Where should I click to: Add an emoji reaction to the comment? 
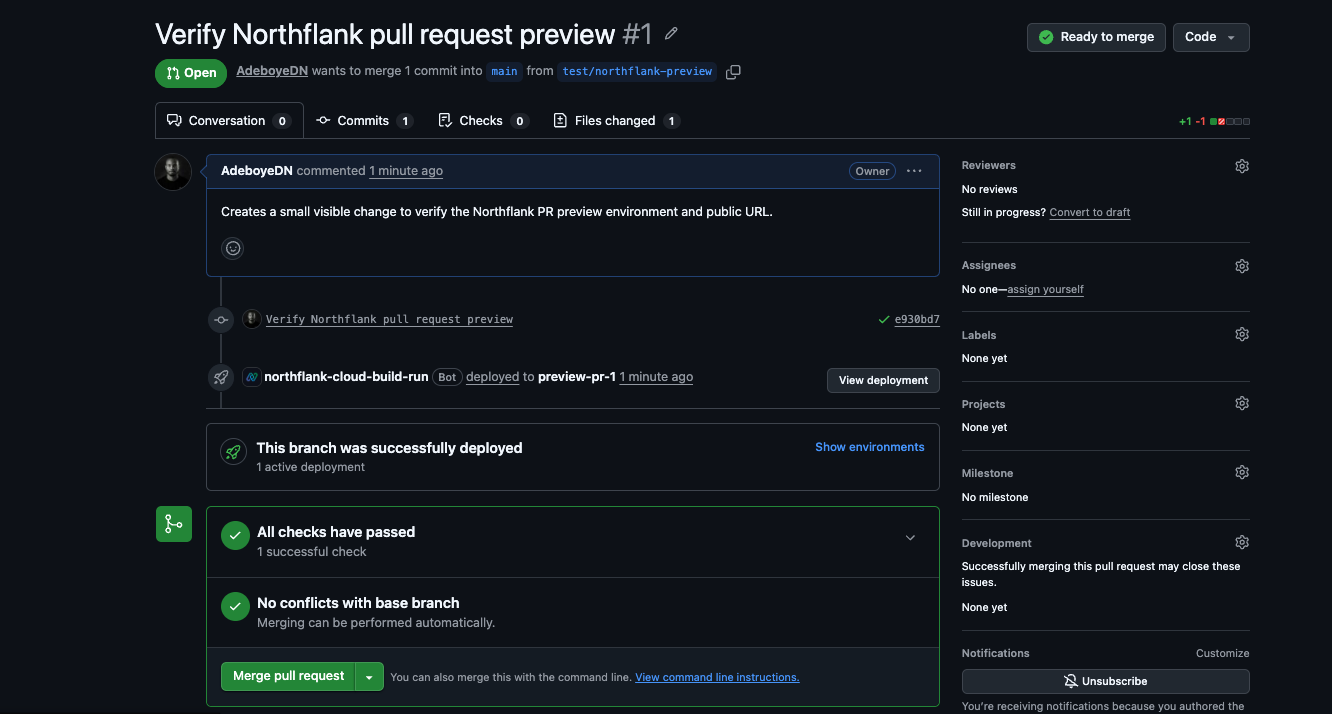(x=233, y=248)
